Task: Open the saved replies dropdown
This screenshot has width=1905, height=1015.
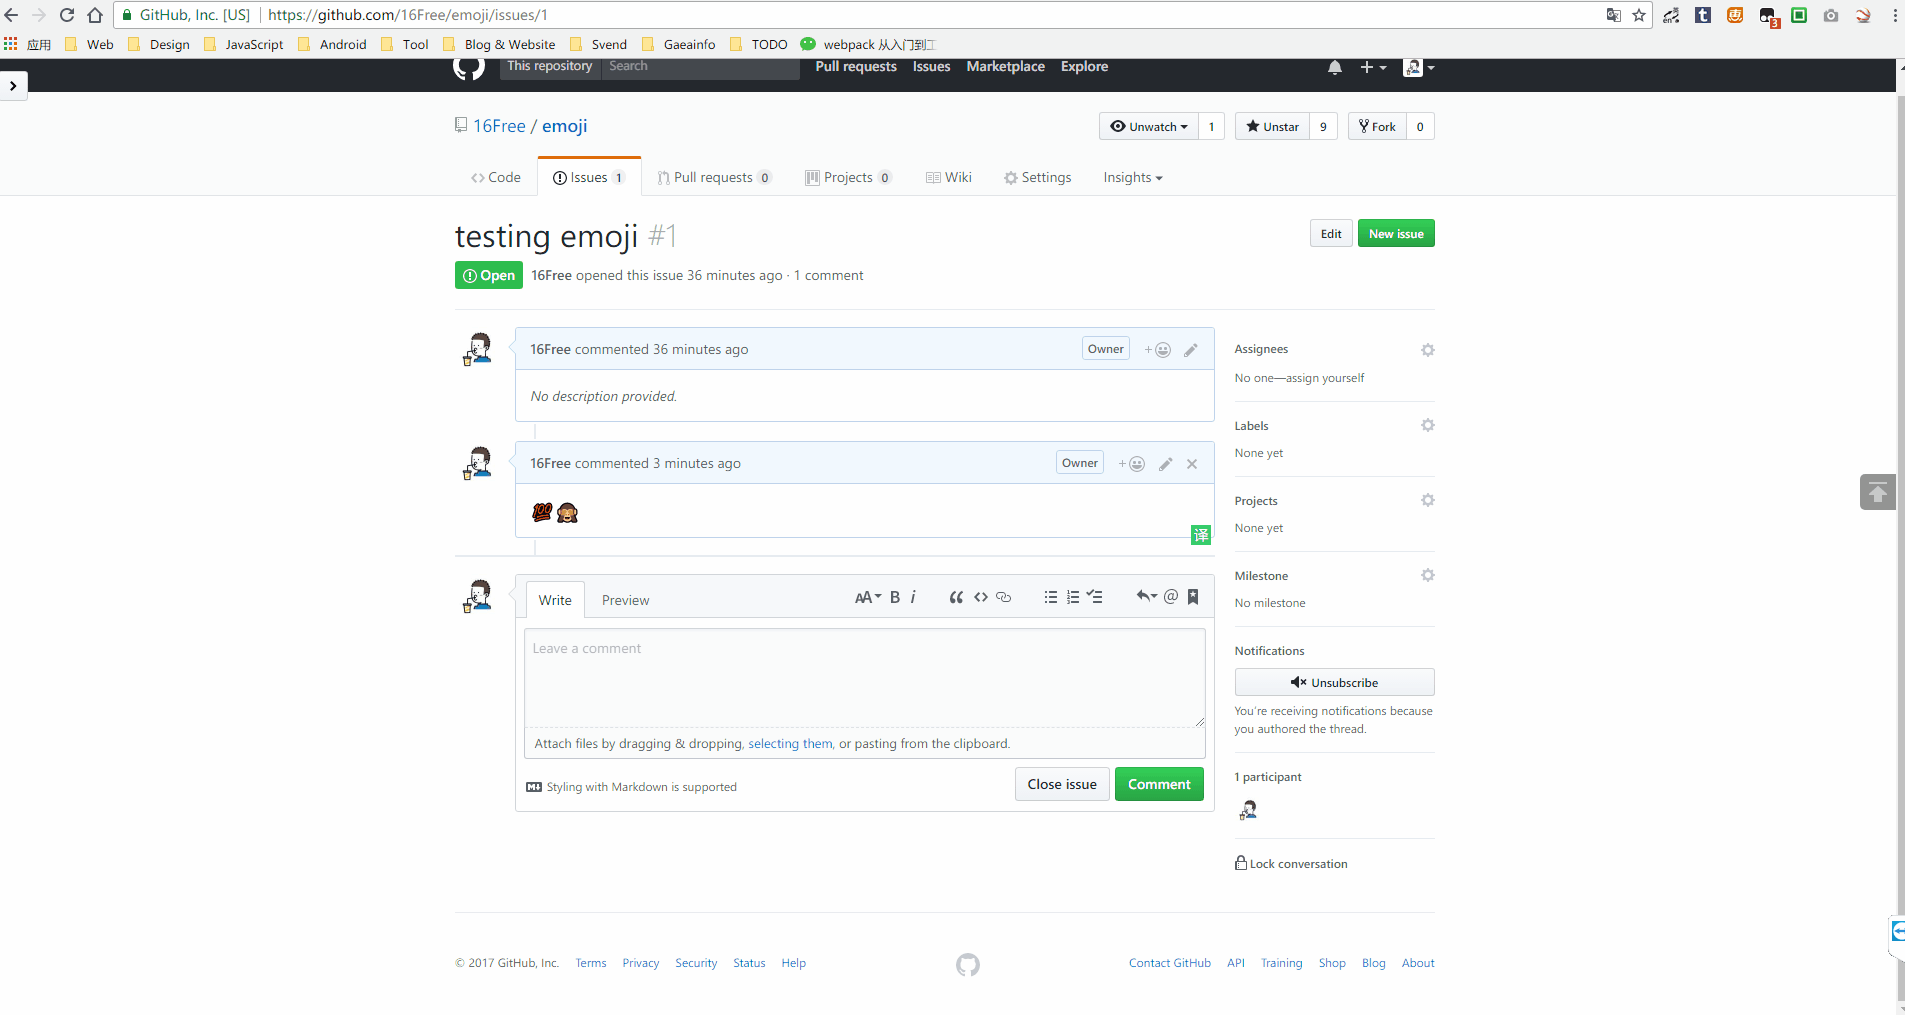Action: pos(1146,597)
